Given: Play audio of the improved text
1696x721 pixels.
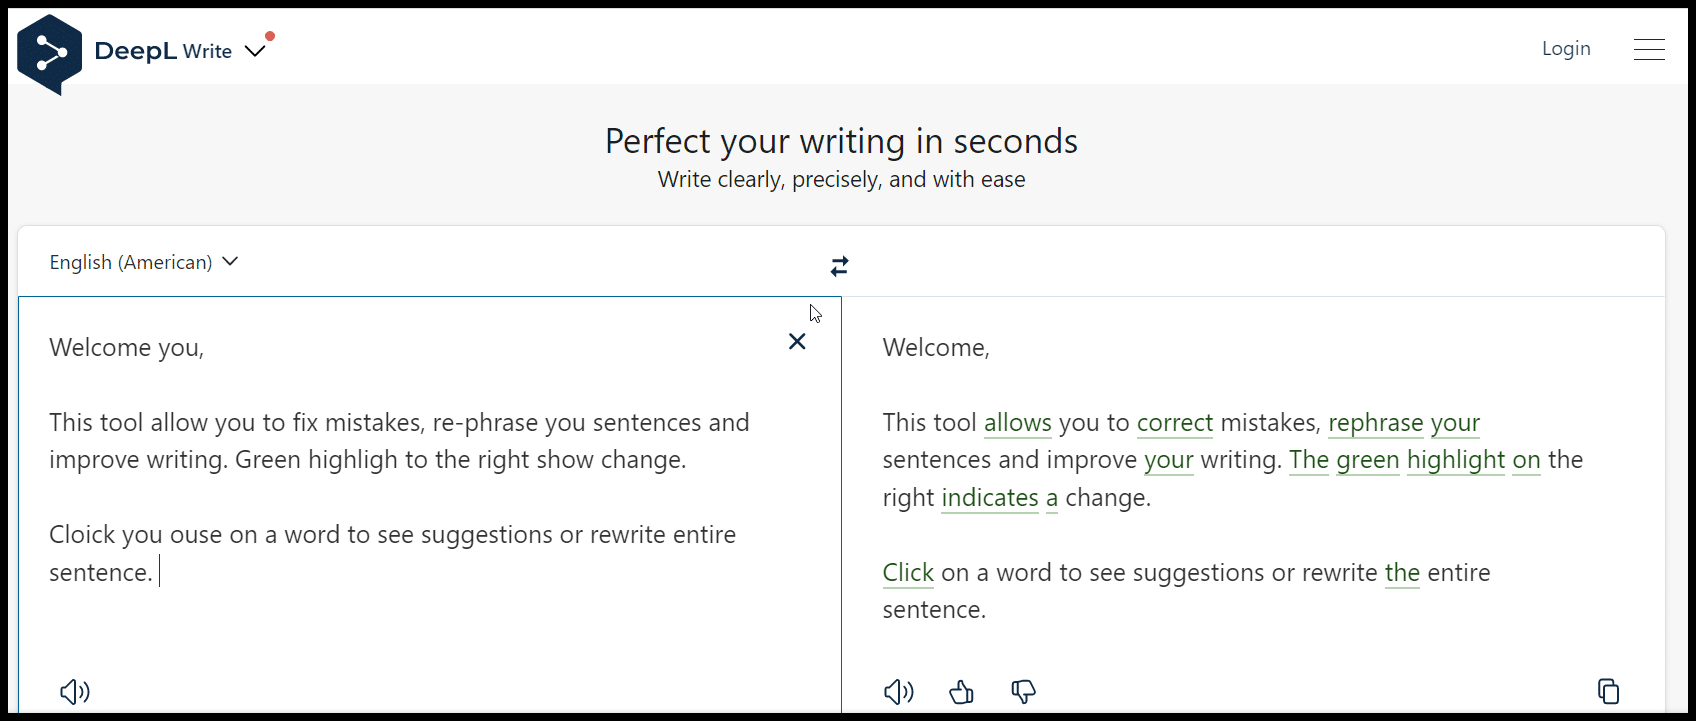Looking at the screenshot, I should 898,692.
